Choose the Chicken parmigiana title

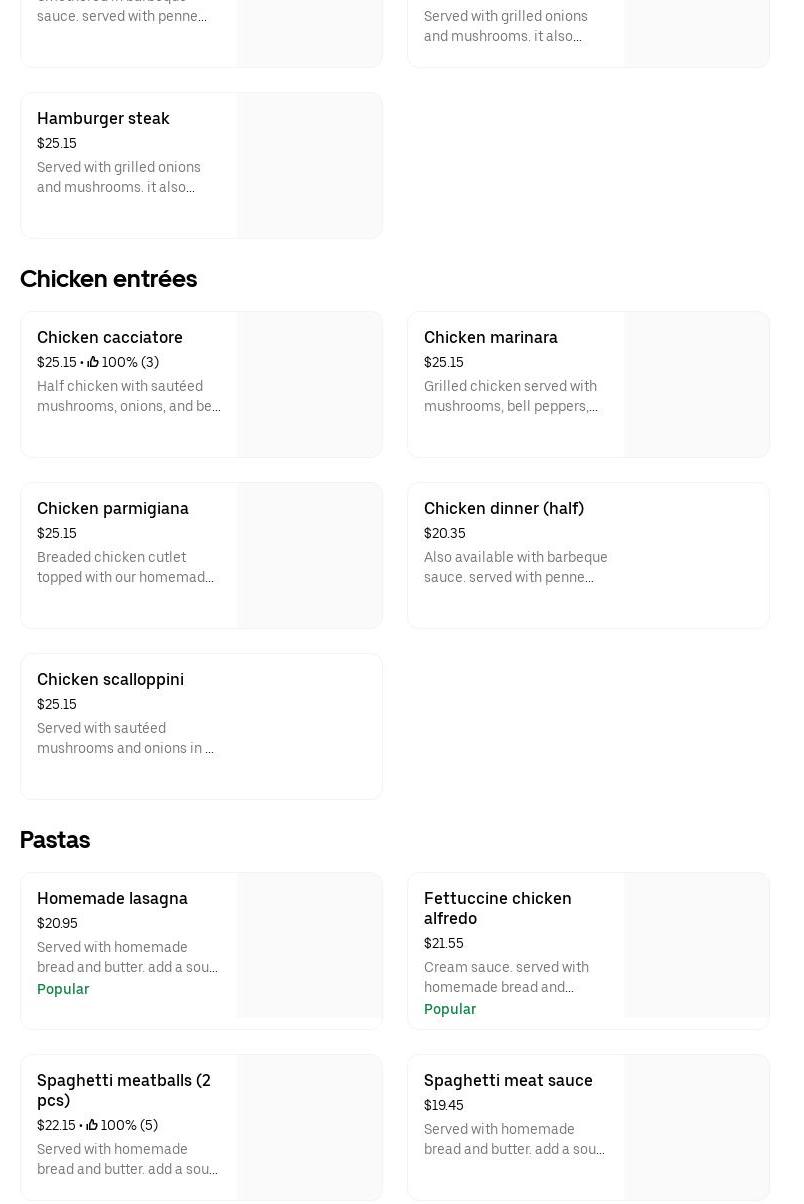pos(113,508)
